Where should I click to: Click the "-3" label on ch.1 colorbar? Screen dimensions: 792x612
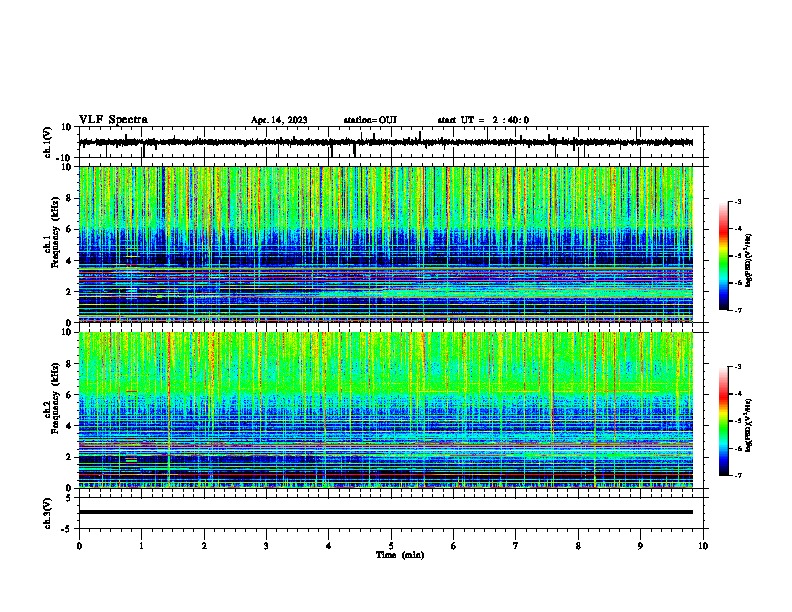[737, 201]
